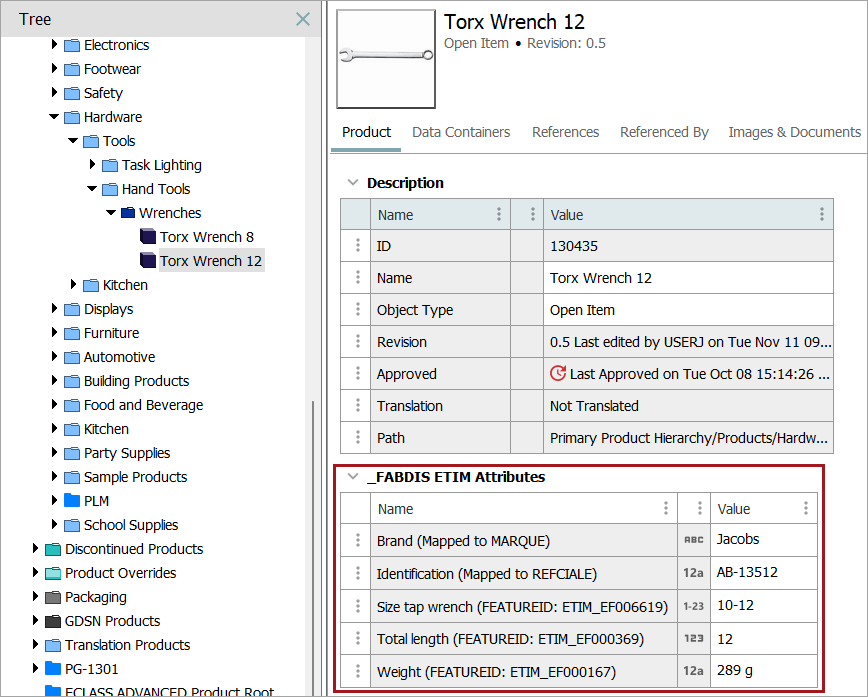868x697 pixels.
Task: Open the FABDIS Value column options menu
Action: click(x=806, y=508)
